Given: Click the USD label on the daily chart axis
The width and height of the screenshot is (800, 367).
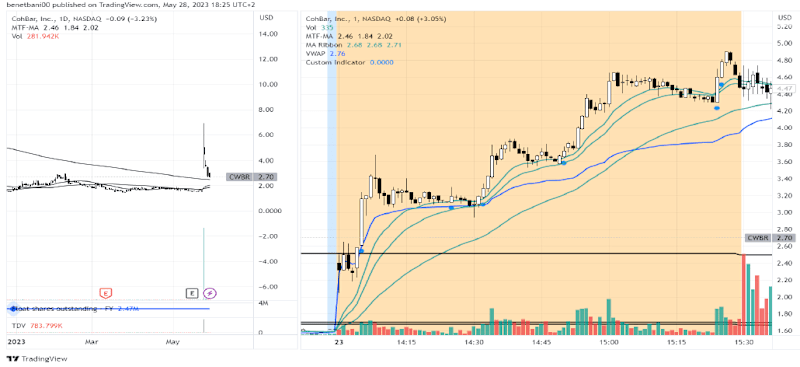Looking at the screenshot, I should [x=266, y=17].
